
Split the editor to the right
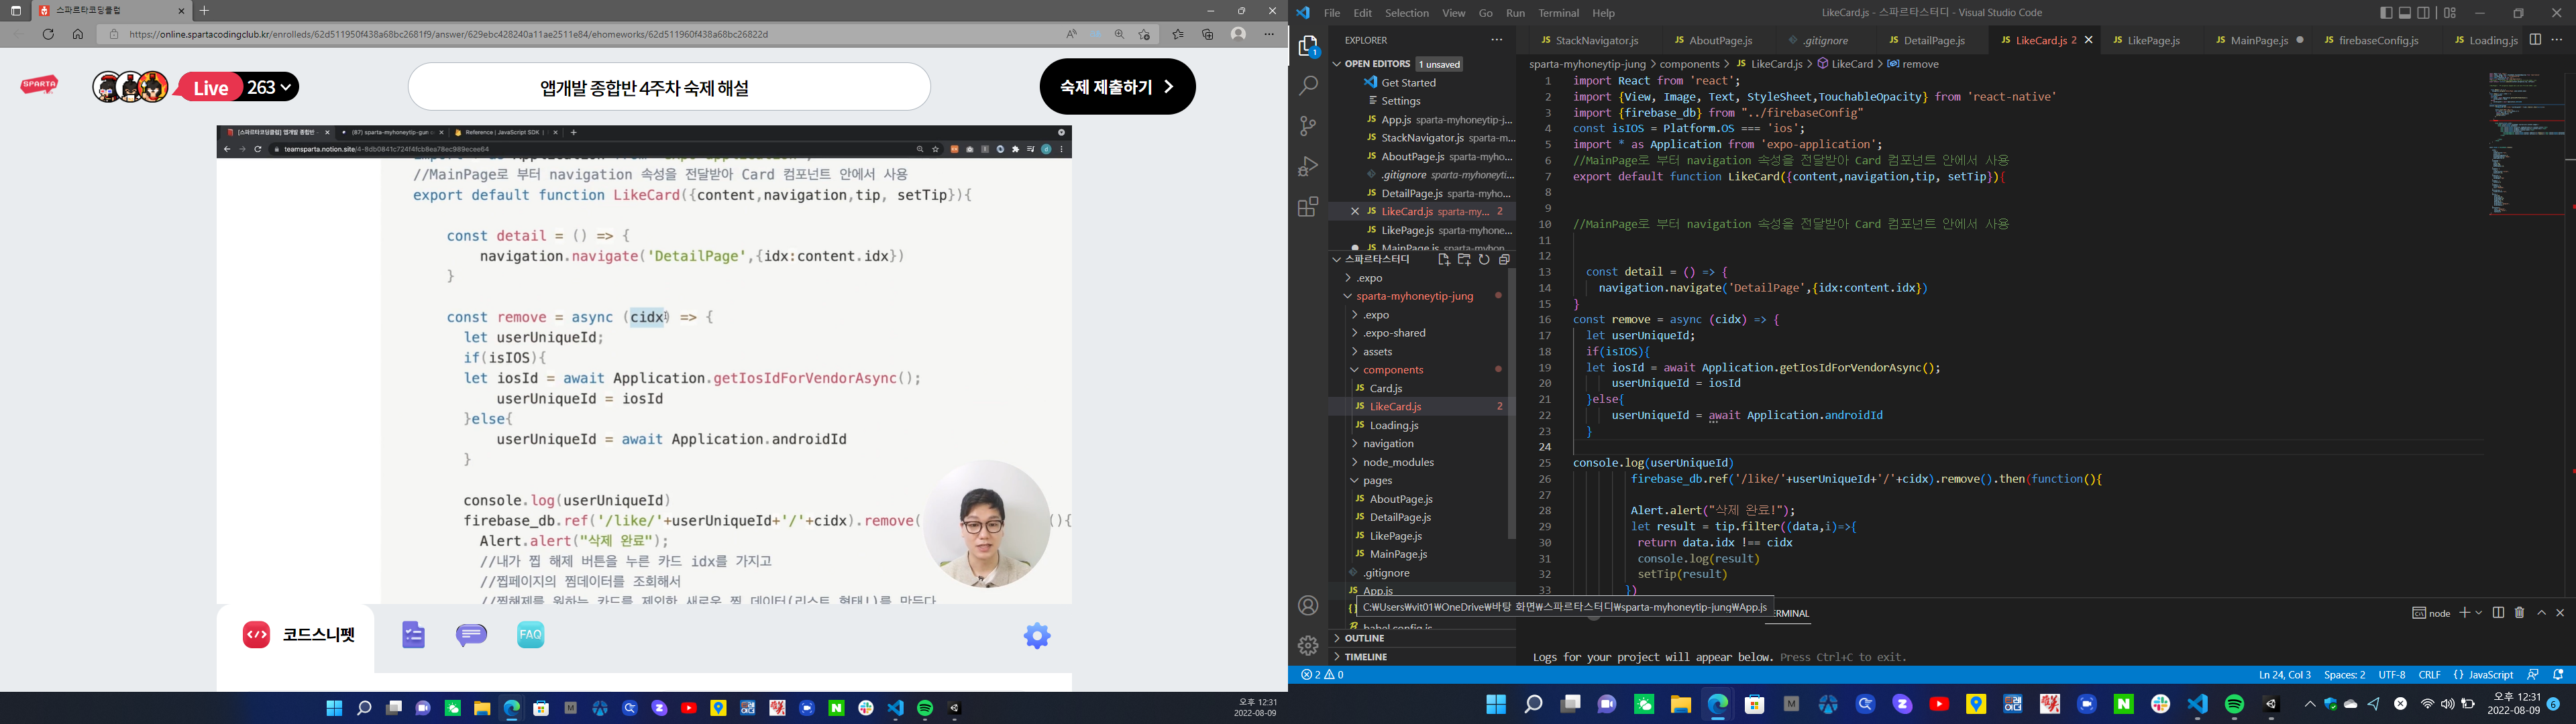[x=2535, y=40]
